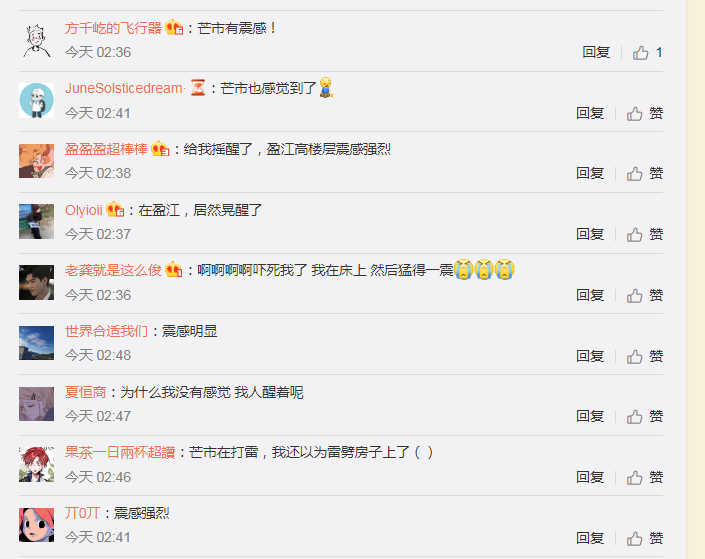Like 夏恒商's comment
The height and width of the screenshot is (559, 705).
click(645, 416)
